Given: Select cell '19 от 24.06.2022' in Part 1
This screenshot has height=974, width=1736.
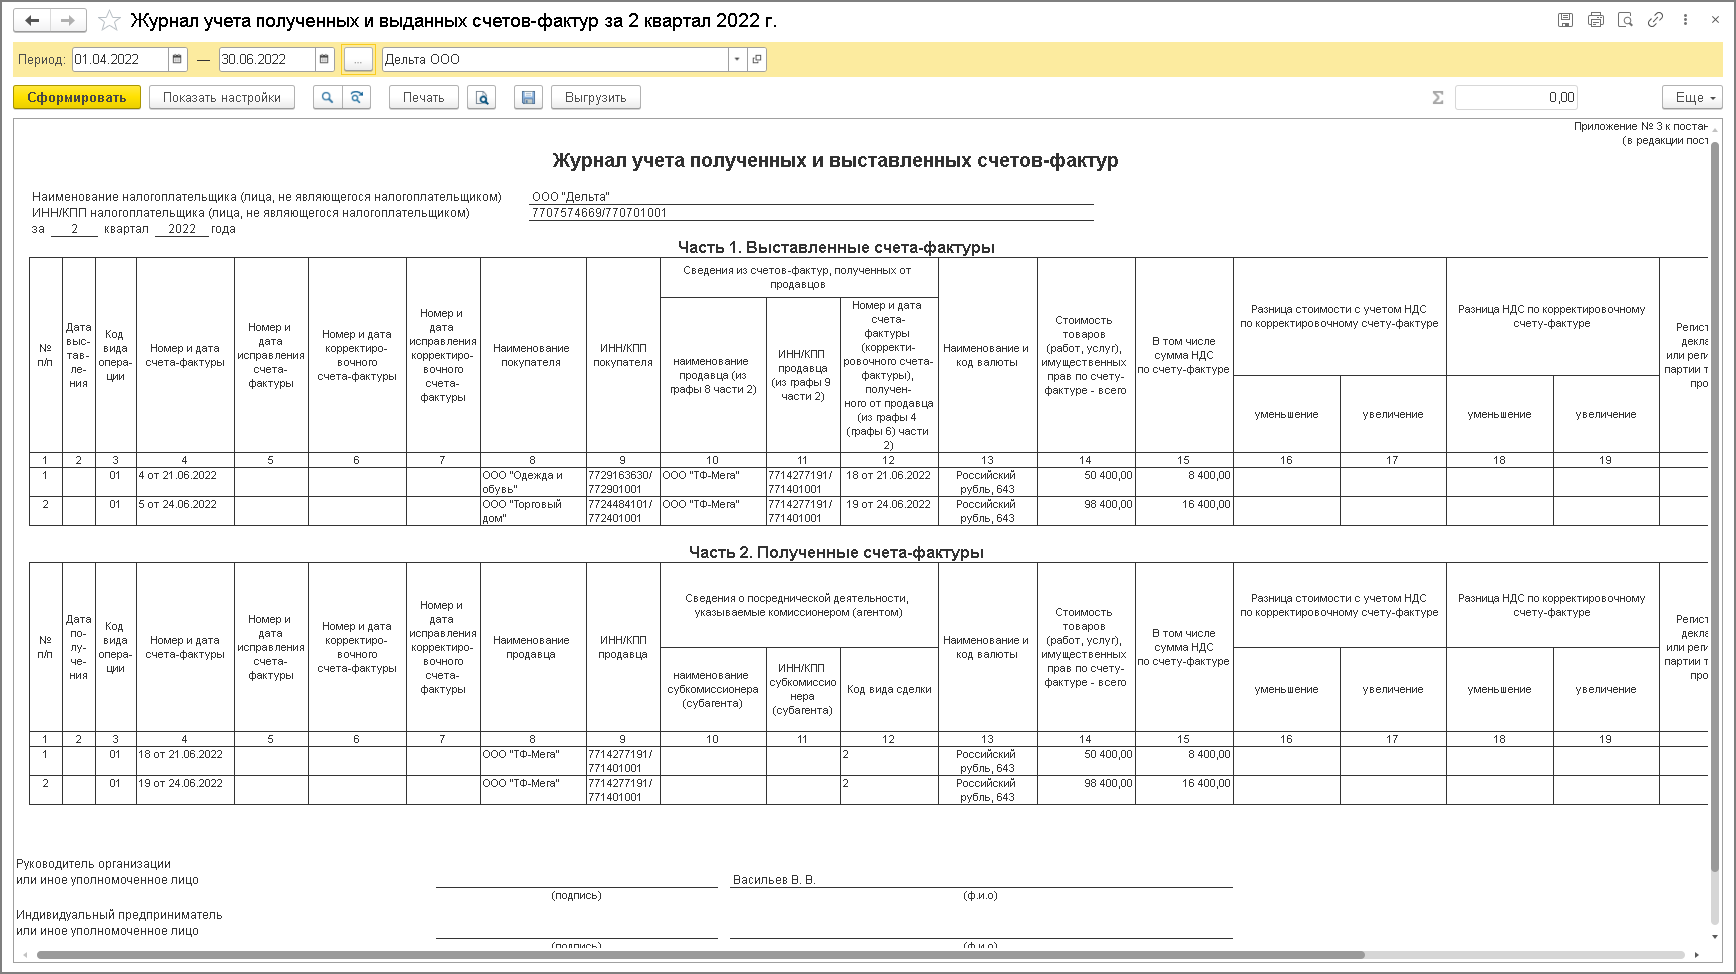Looking at the screenshot, I should (889, 511).
